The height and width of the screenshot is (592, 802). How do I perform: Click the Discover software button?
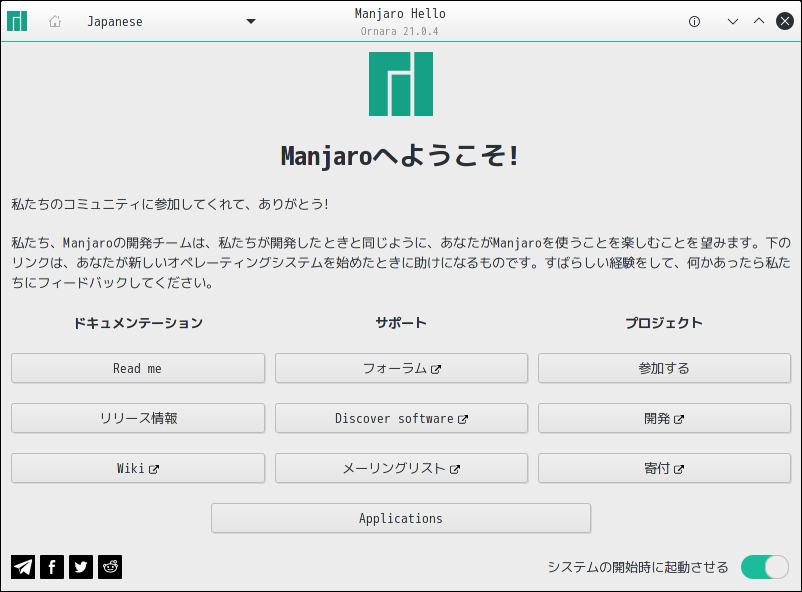tap(402, 418)
